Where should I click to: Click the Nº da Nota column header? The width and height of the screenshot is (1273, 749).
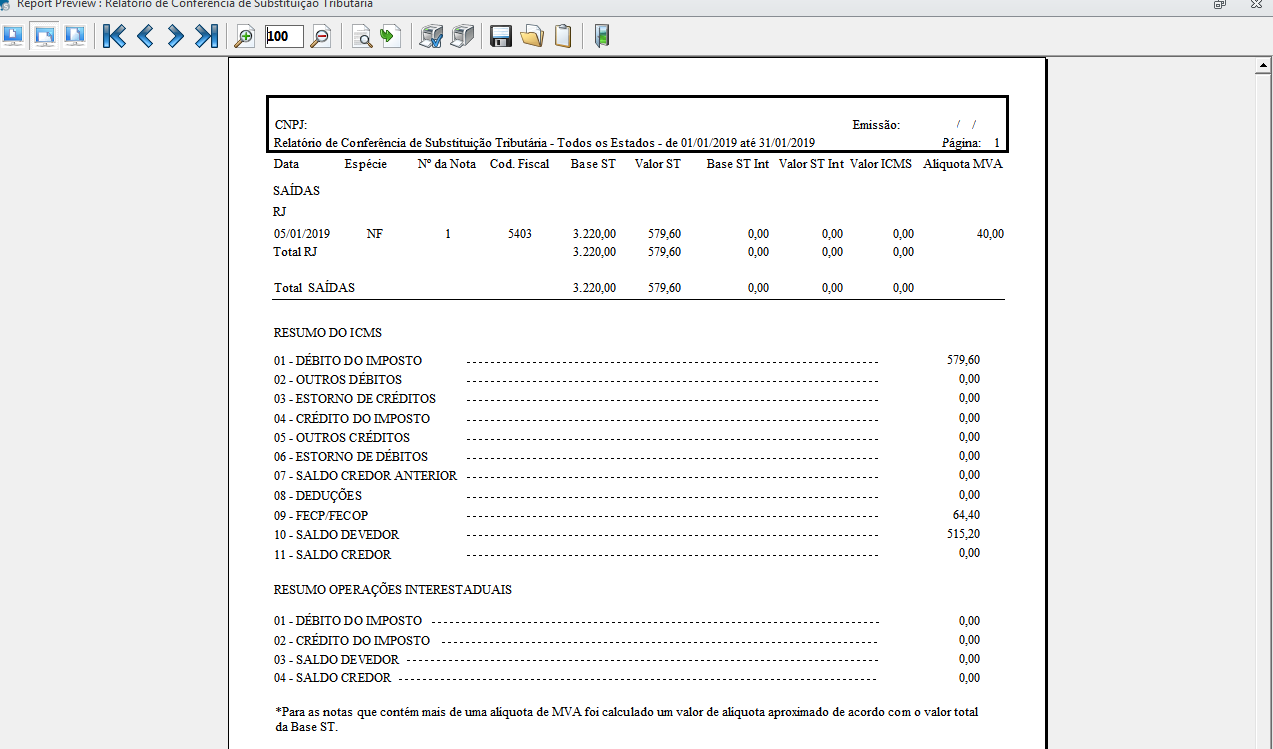click(x=446, y=164)
